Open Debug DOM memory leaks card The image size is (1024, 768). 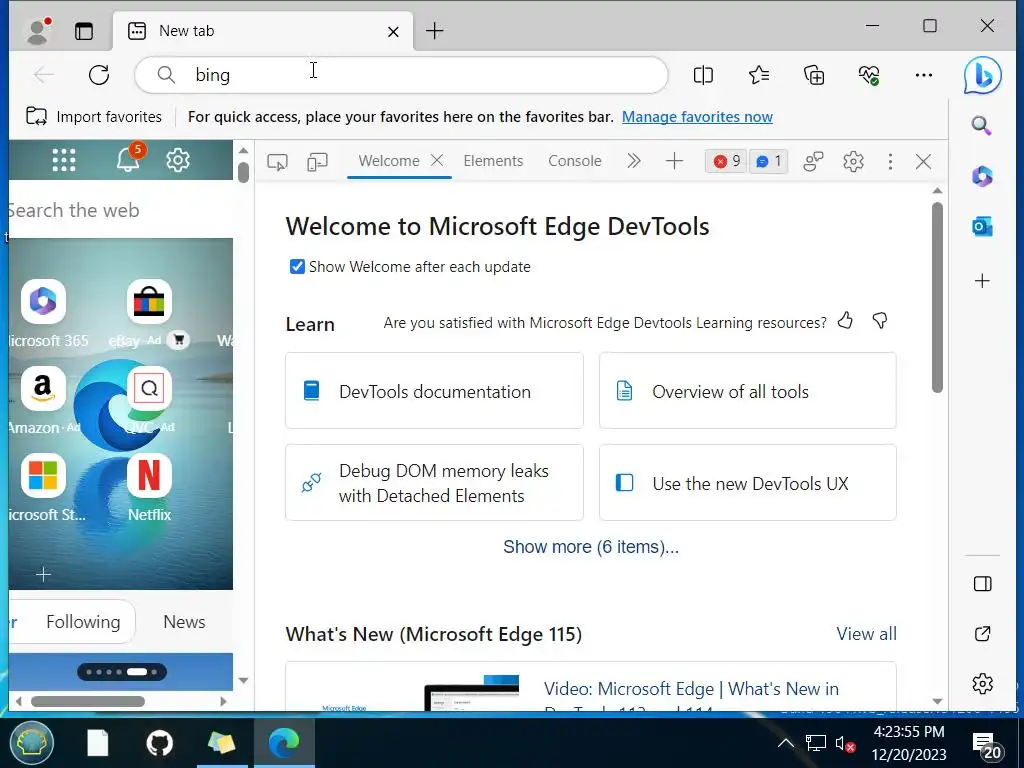click(x=434, y=483)
